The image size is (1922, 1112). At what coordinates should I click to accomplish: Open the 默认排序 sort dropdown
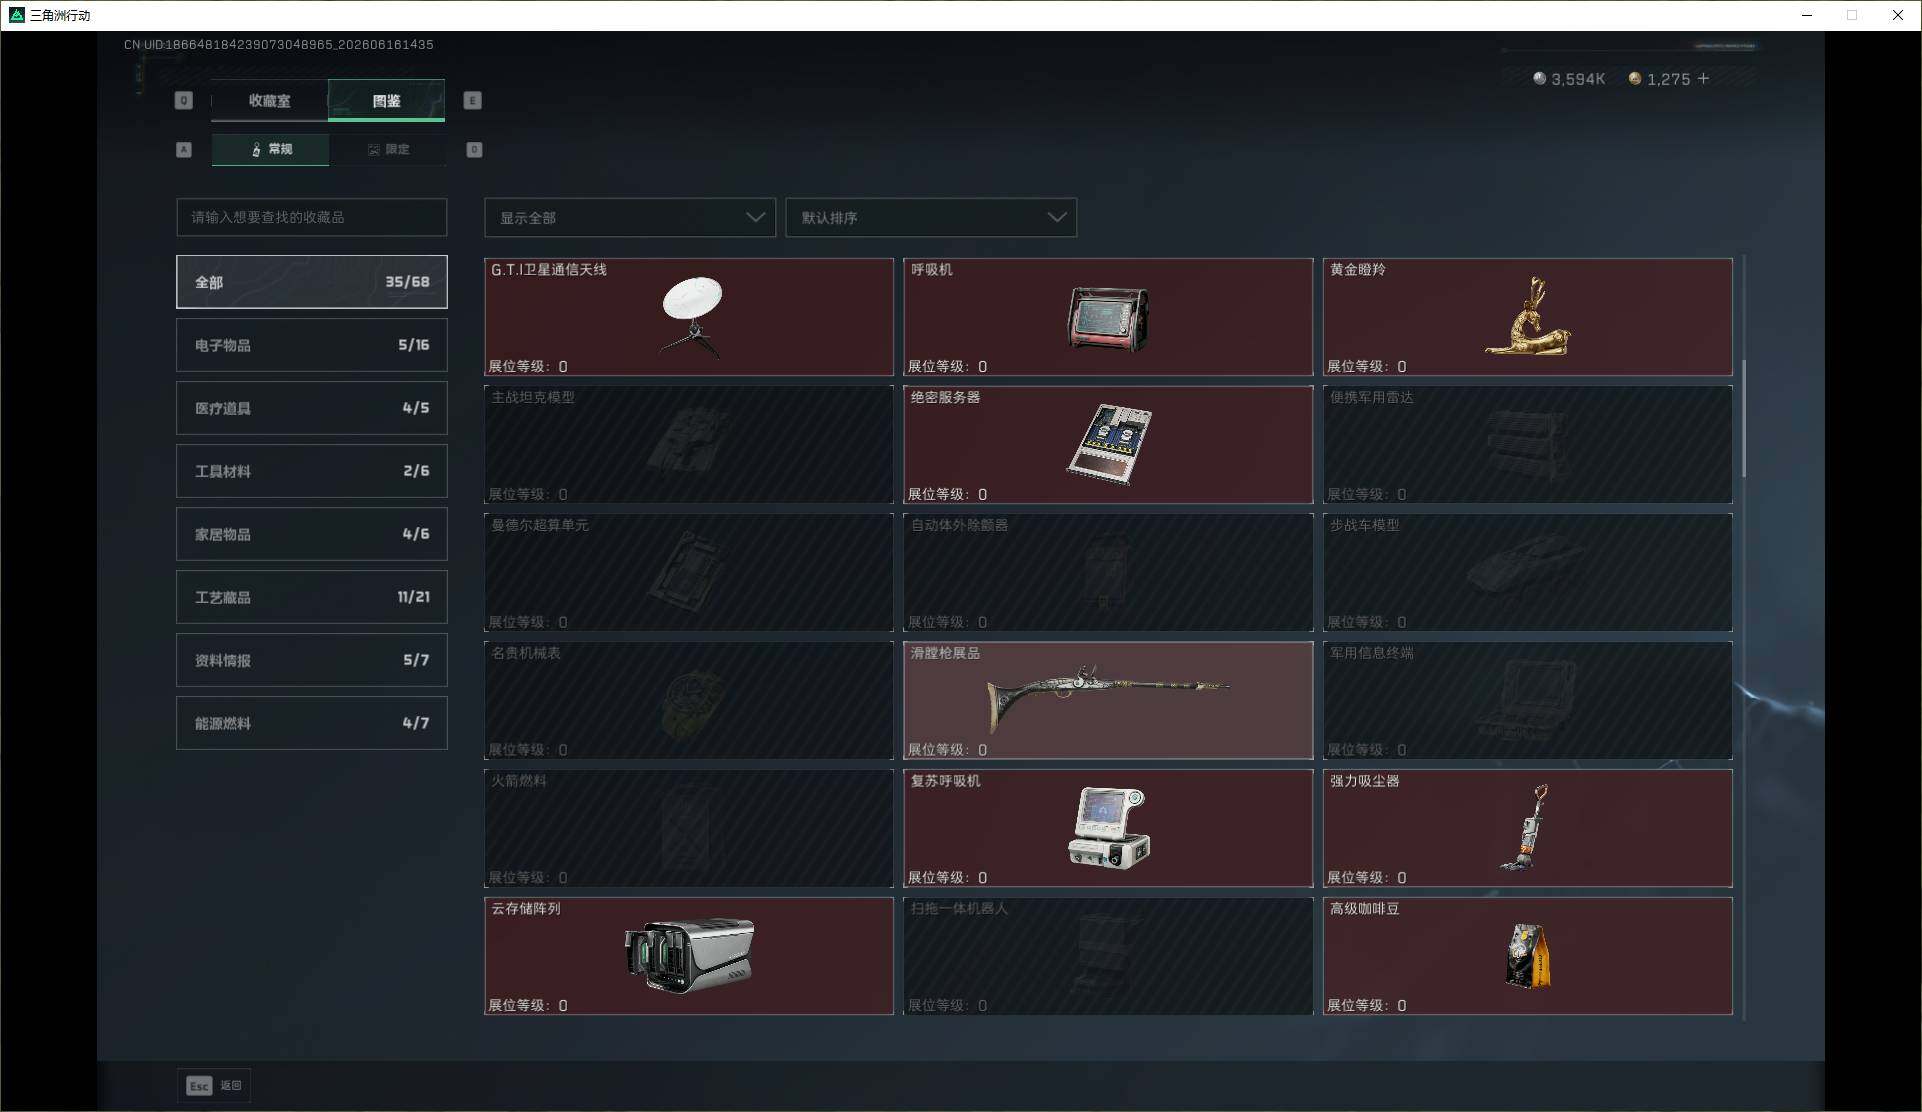coord(931,217)
